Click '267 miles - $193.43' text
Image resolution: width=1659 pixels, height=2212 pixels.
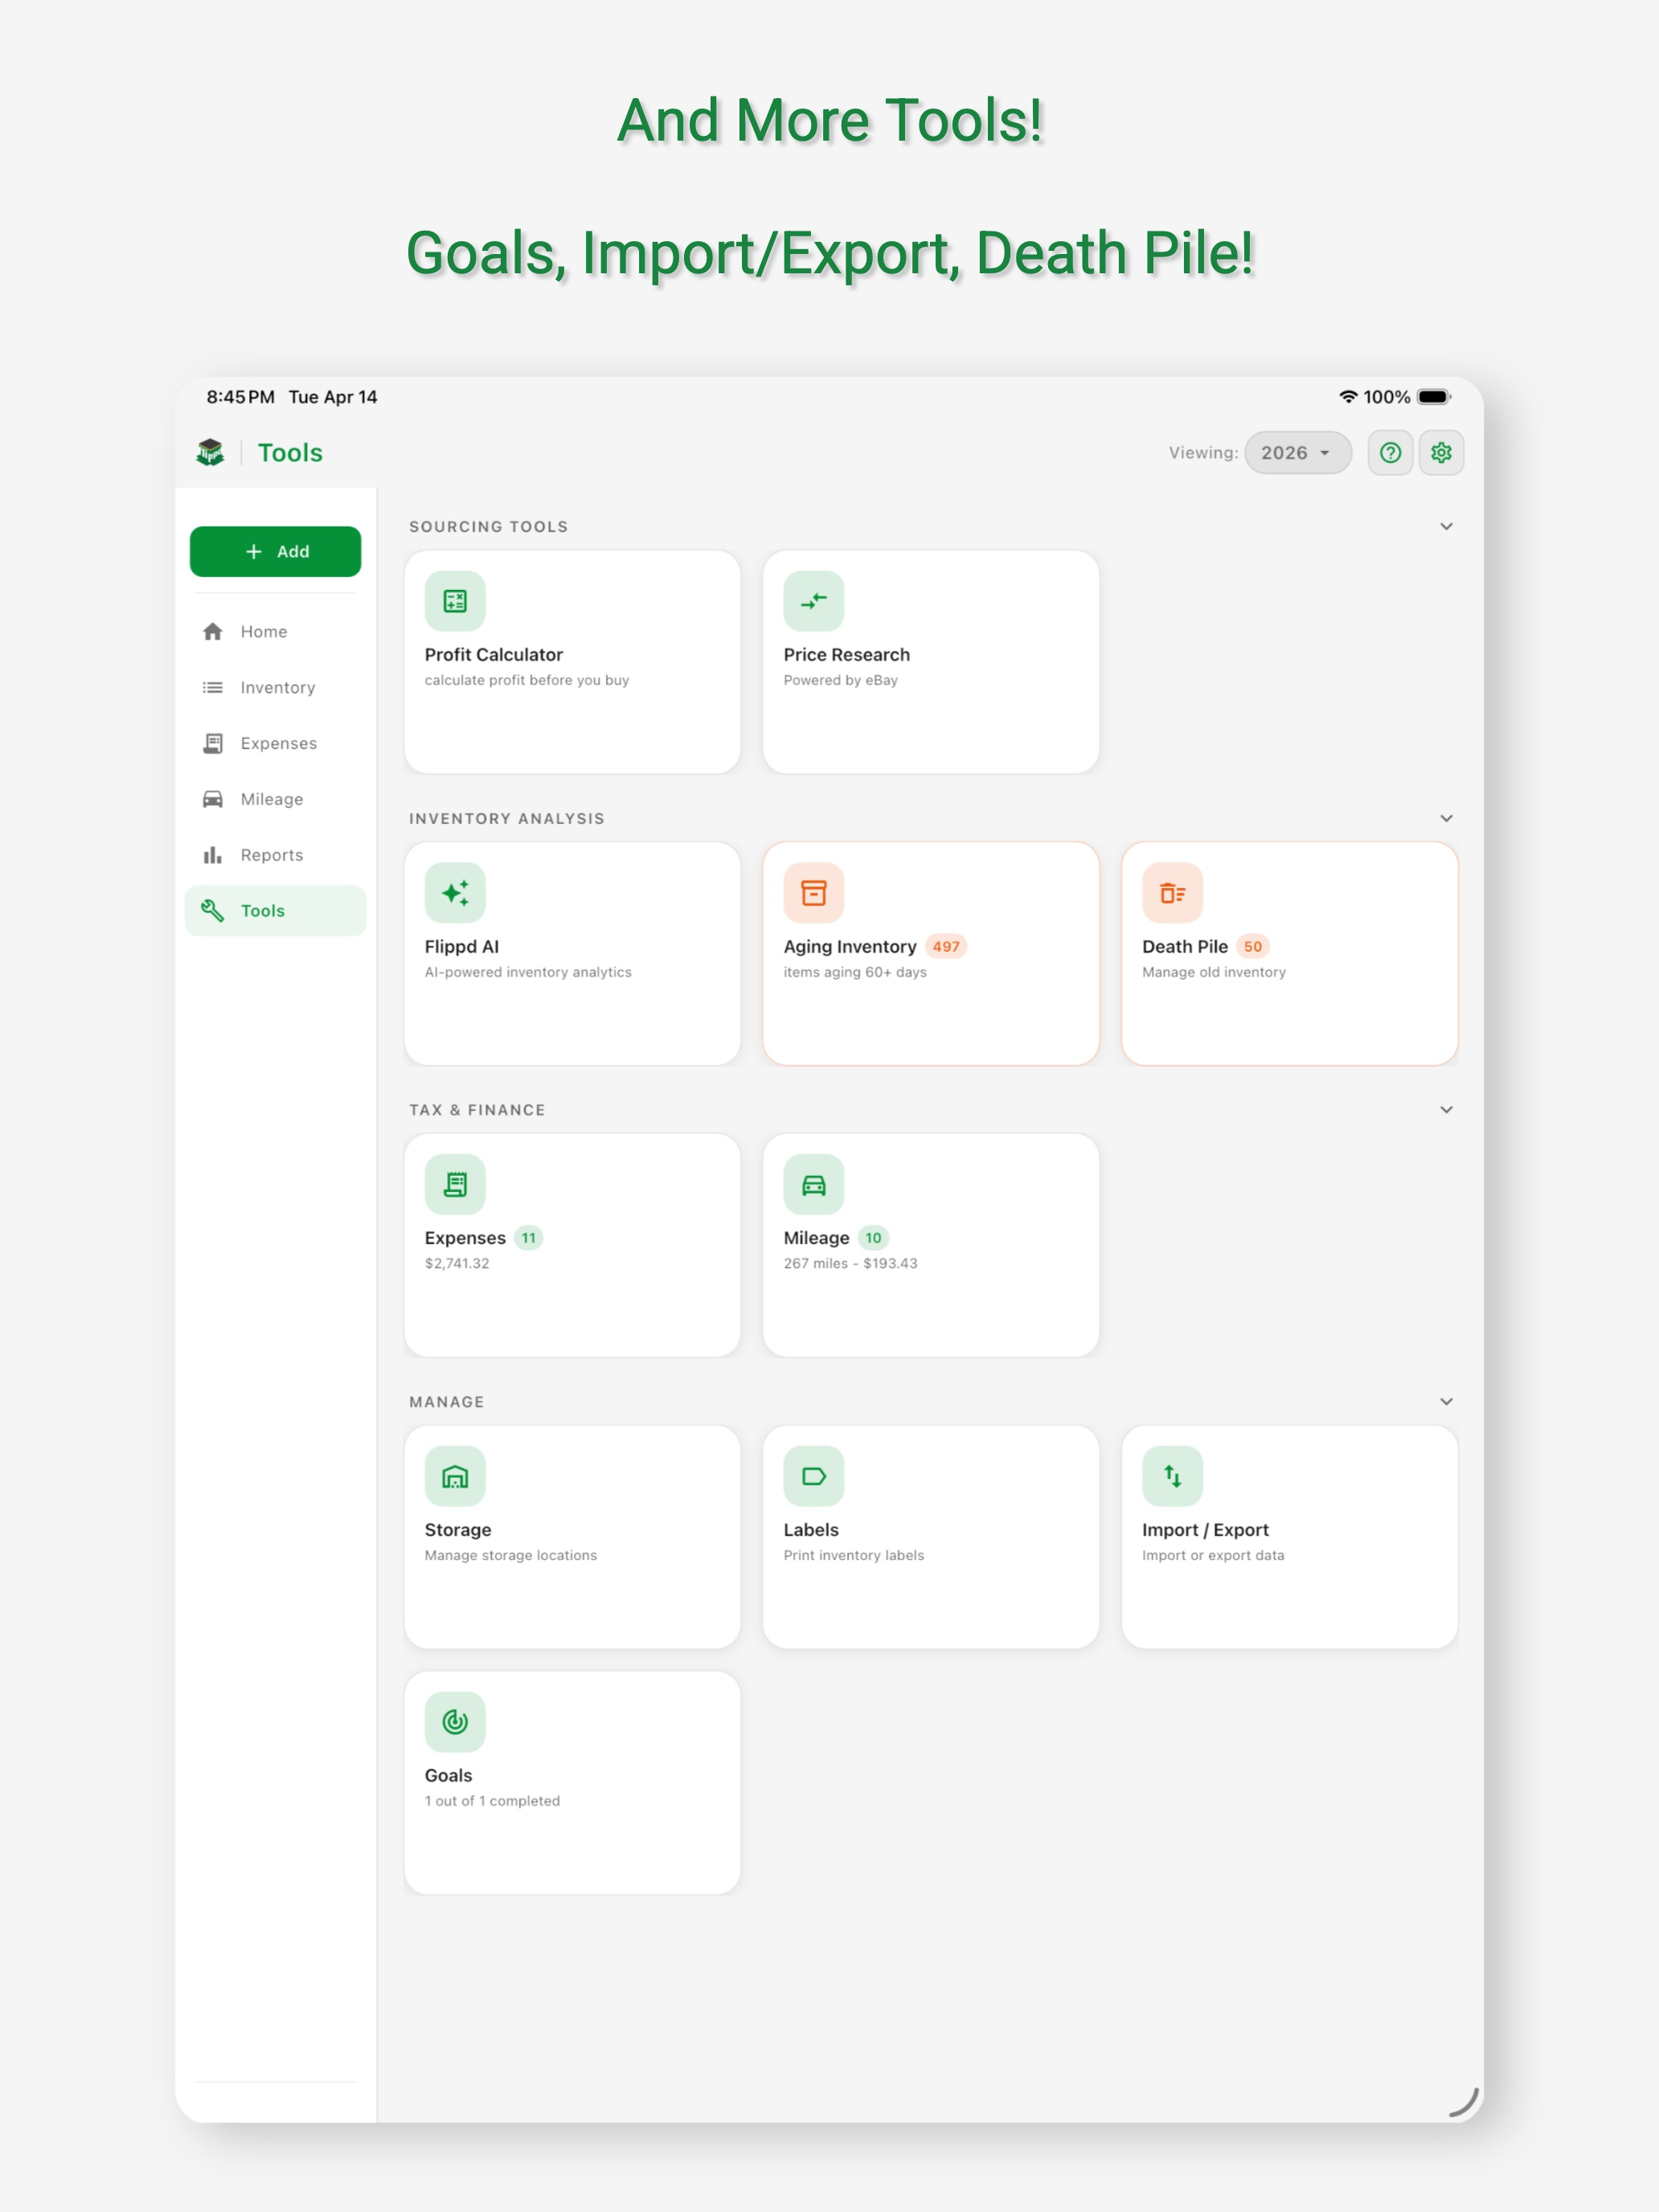click(850, 1264)
